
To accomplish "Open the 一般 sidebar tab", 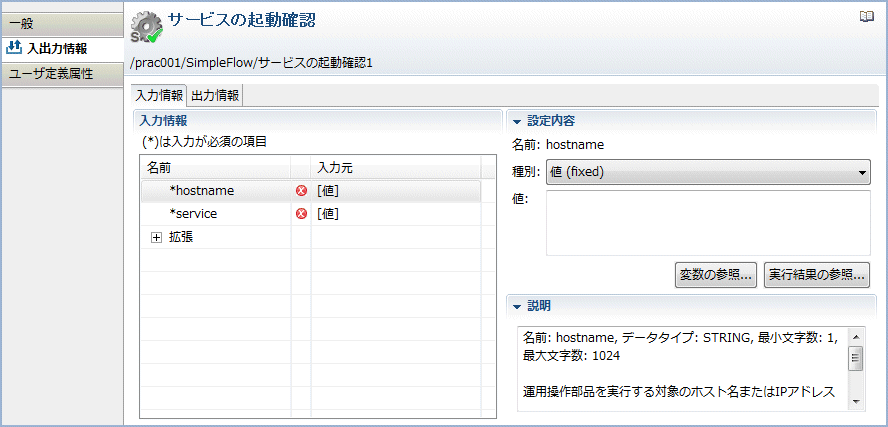I will click(x=62, y=24).
